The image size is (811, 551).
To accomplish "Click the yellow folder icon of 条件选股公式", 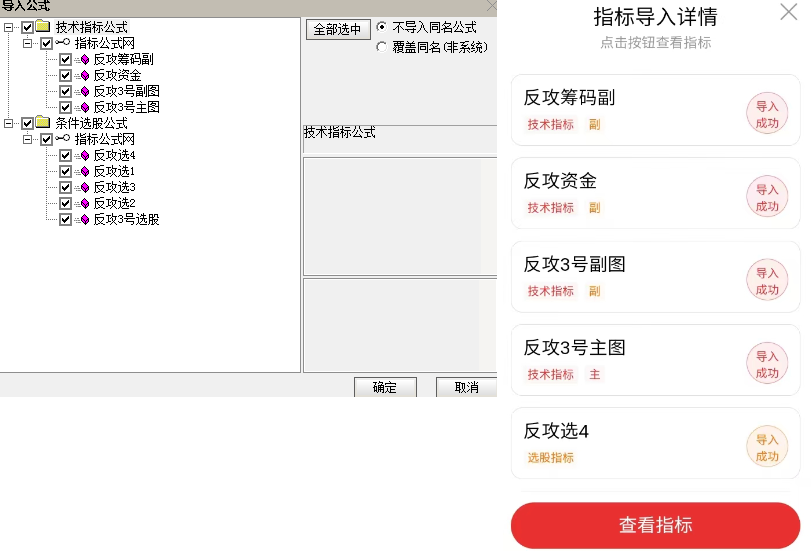I will [43, 123].
